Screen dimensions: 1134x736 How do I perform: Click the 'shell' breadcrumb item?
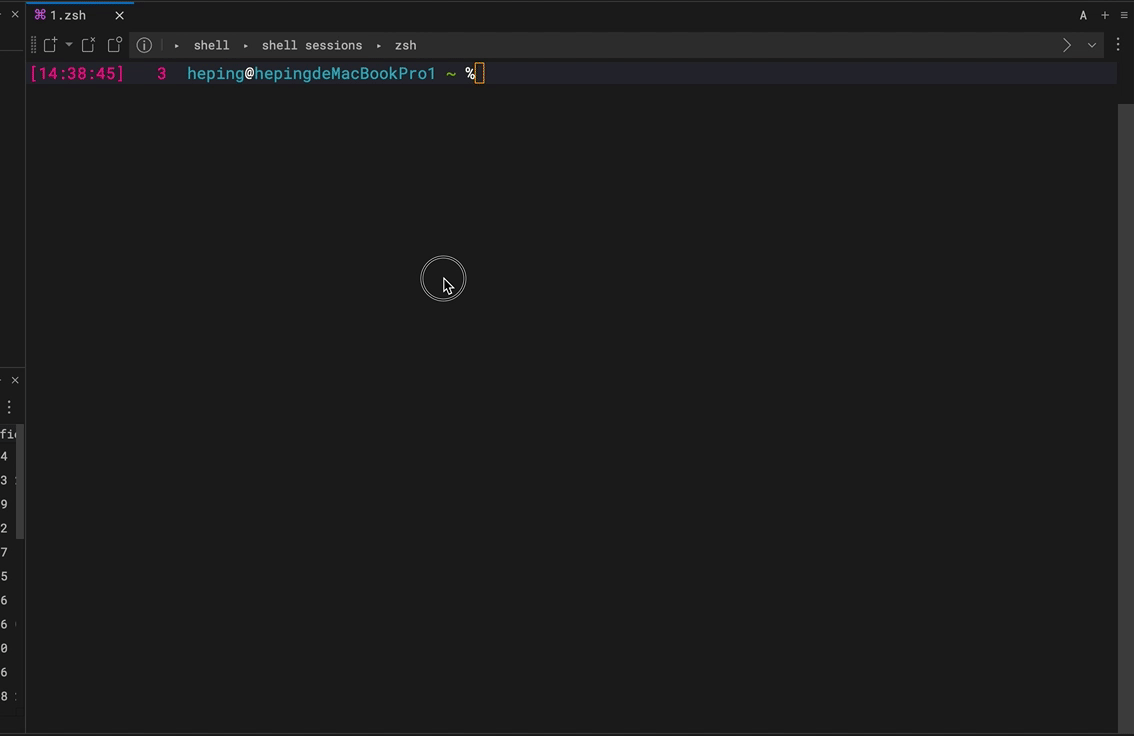[211, 45]
